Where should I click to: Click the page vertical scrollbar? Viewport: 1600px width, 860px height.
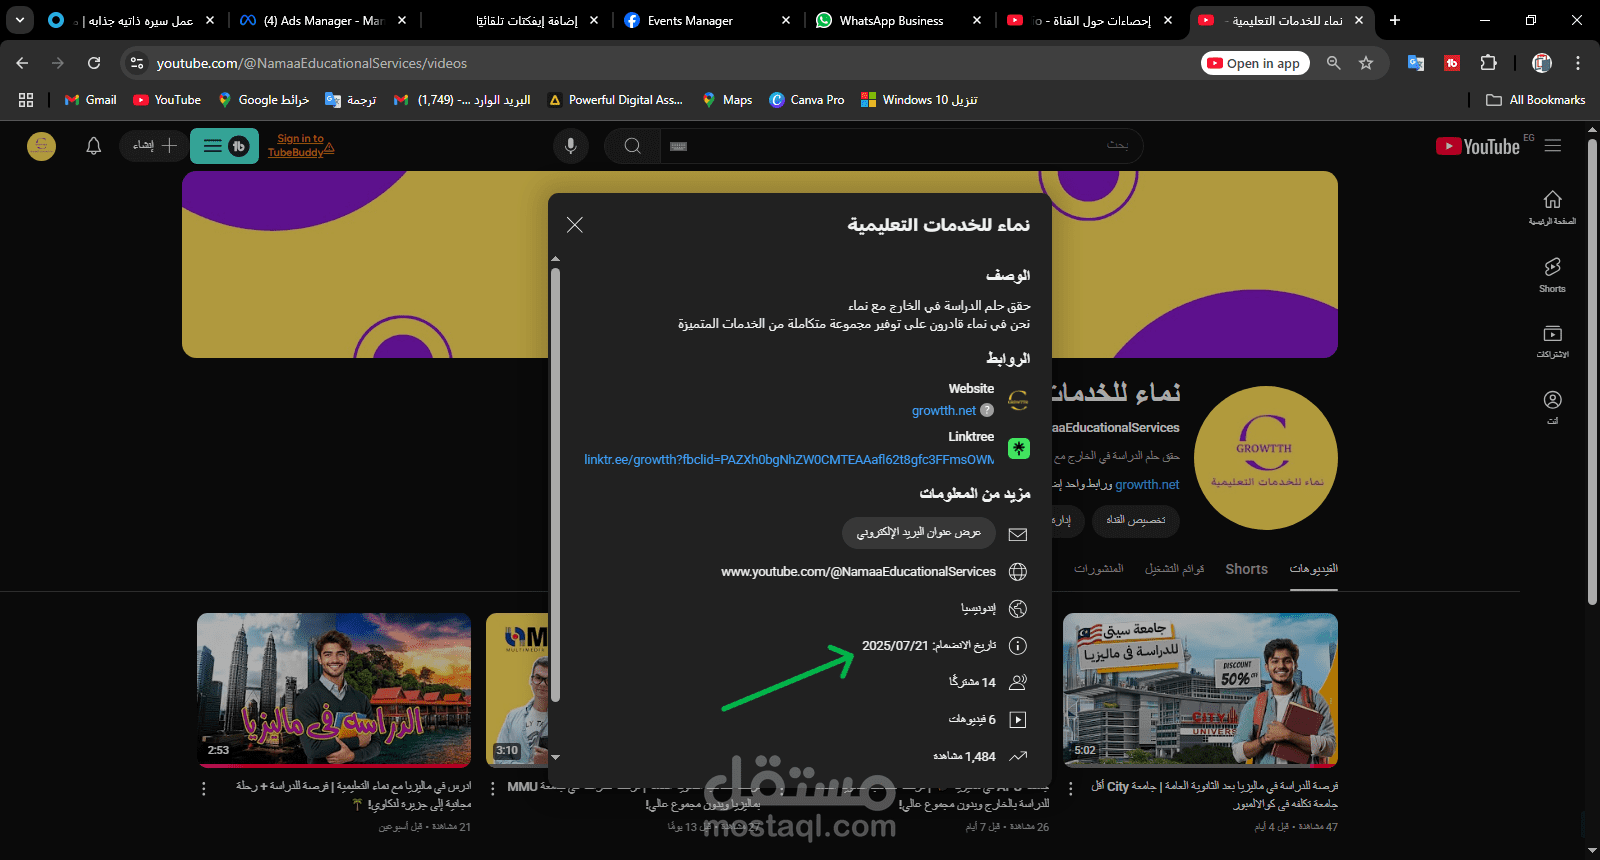(x=1592, y=372)
